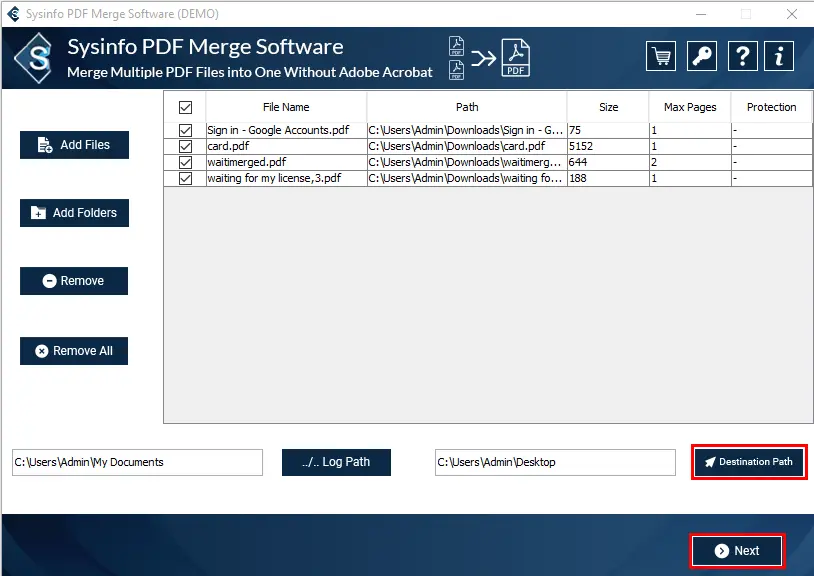Click the question mark help icon
The width and height of the screenshot is (814, 576).
(x=741, y=57)
